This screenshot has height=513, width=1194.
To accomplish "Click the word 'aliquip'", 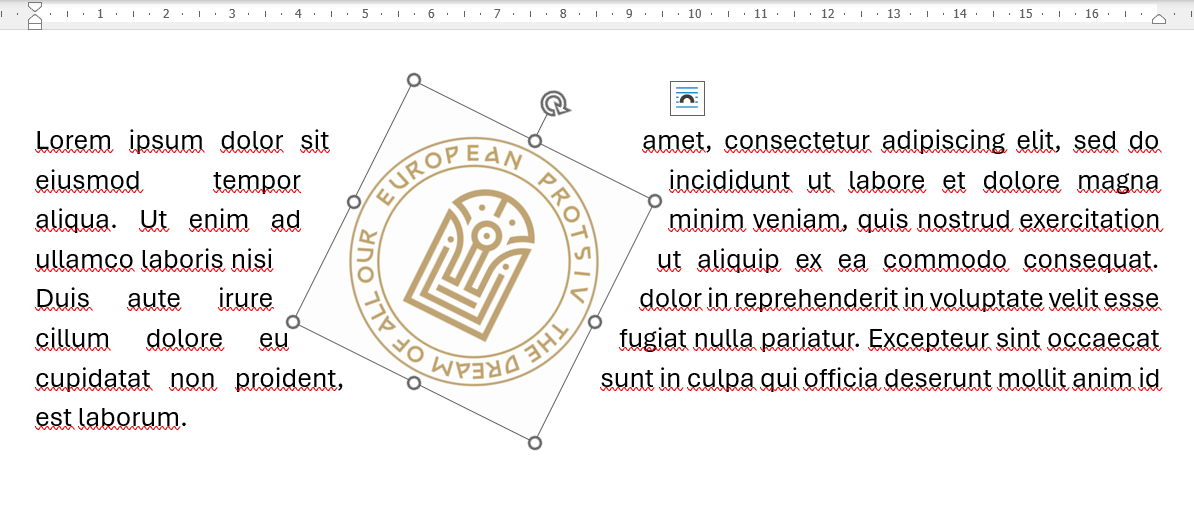I will click(738, 262).
